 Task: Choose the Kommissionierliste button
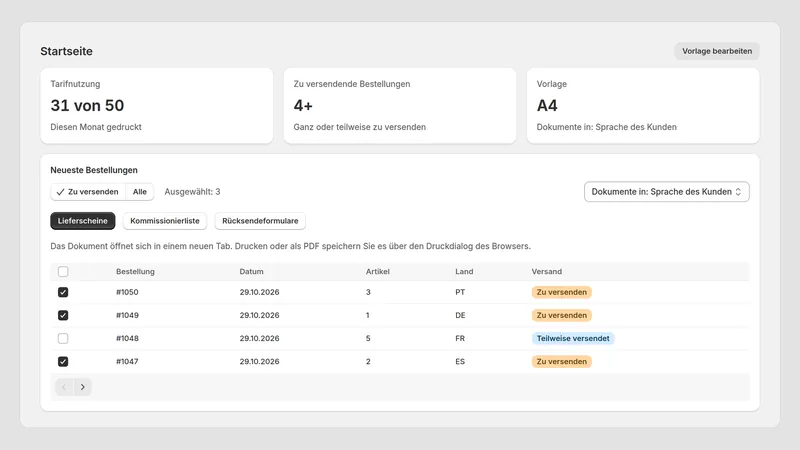[x=165, y=221]
